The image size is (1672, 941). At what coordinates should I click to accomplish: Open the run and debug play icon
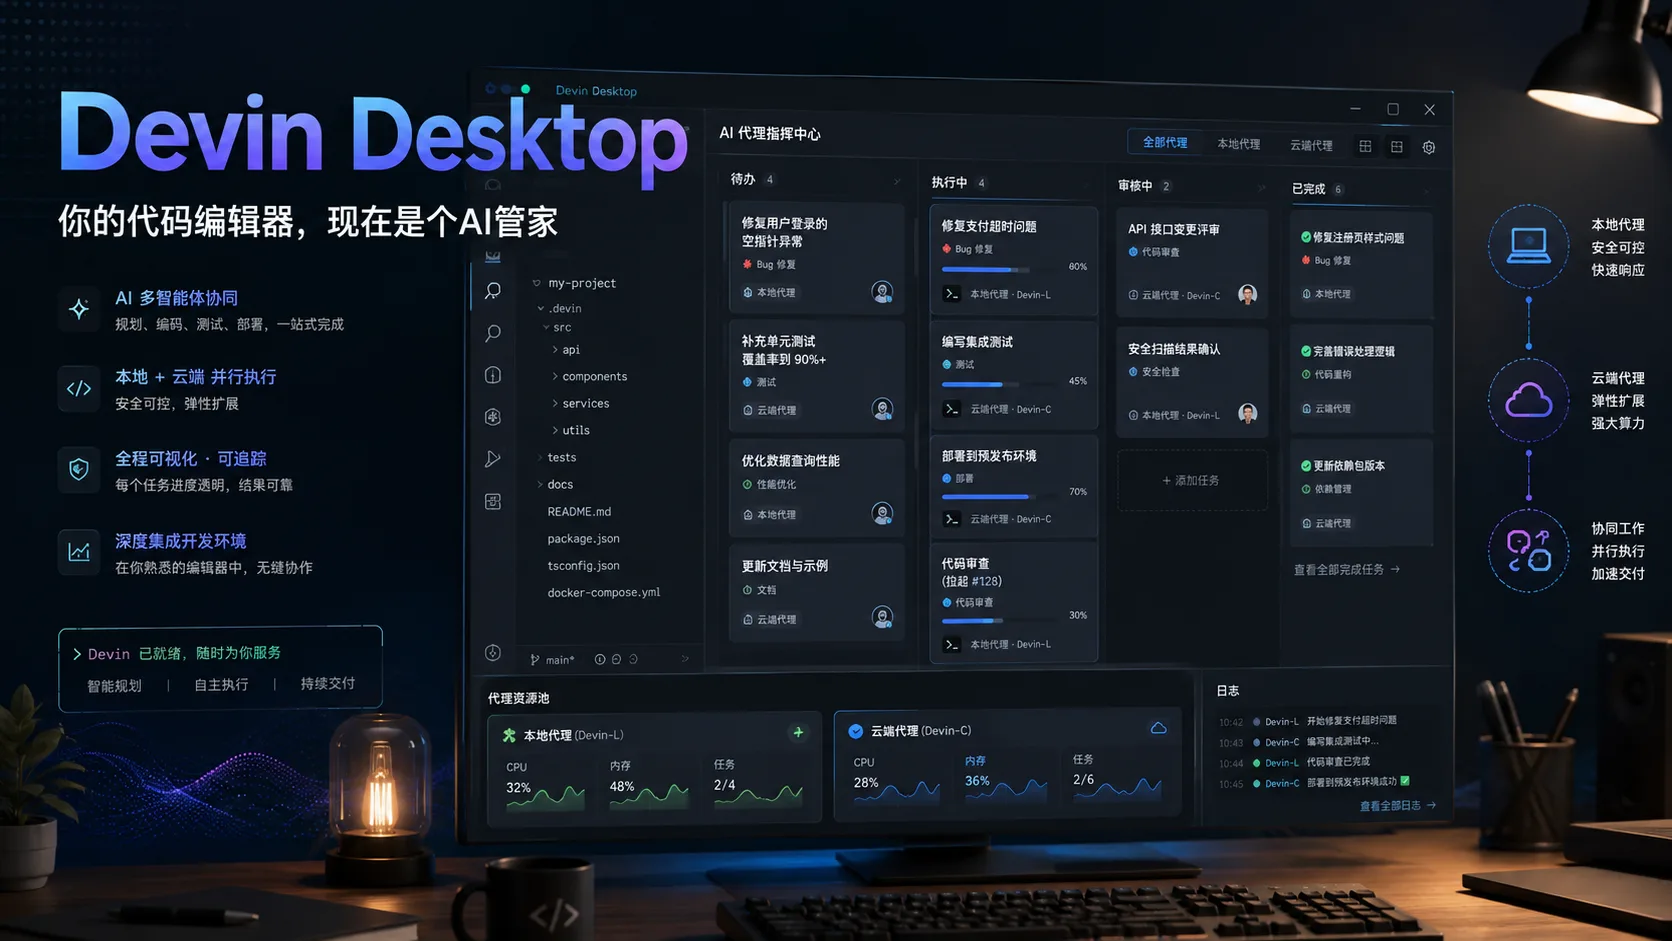pyautogui.click(x=493, y=459)
